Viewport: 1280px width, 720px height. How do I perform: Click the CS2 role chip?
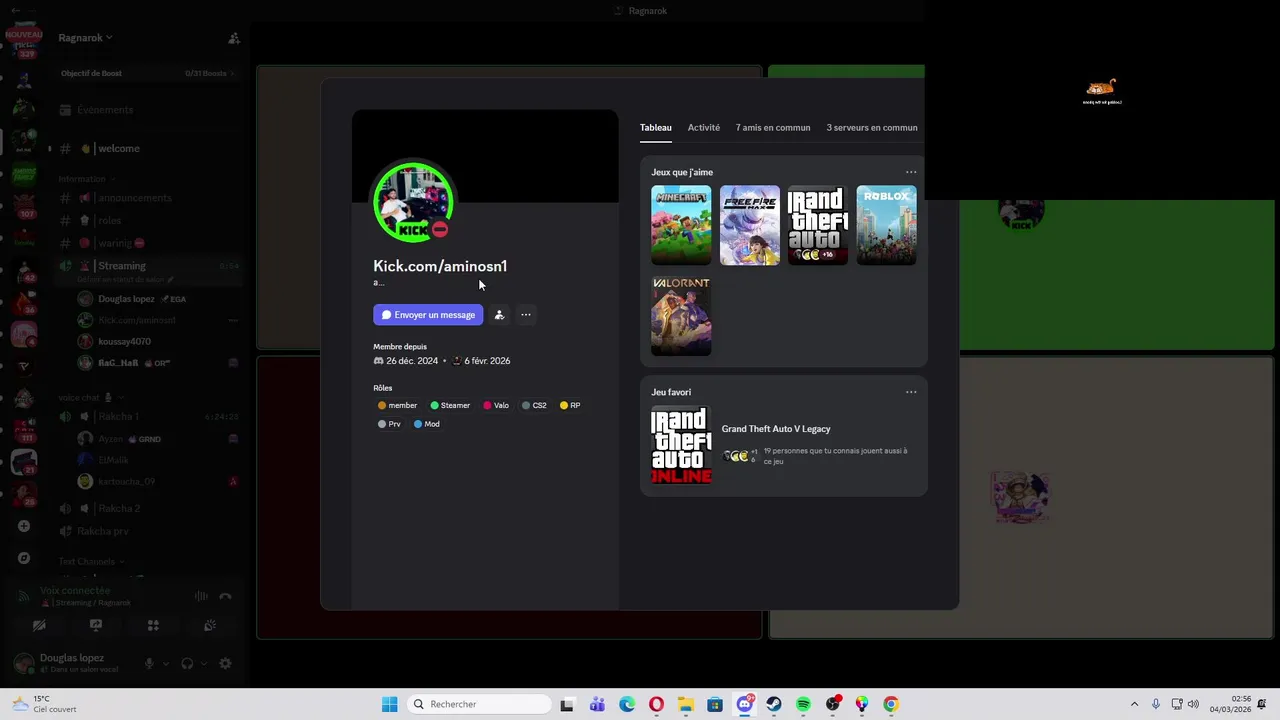tap(534, 405)
